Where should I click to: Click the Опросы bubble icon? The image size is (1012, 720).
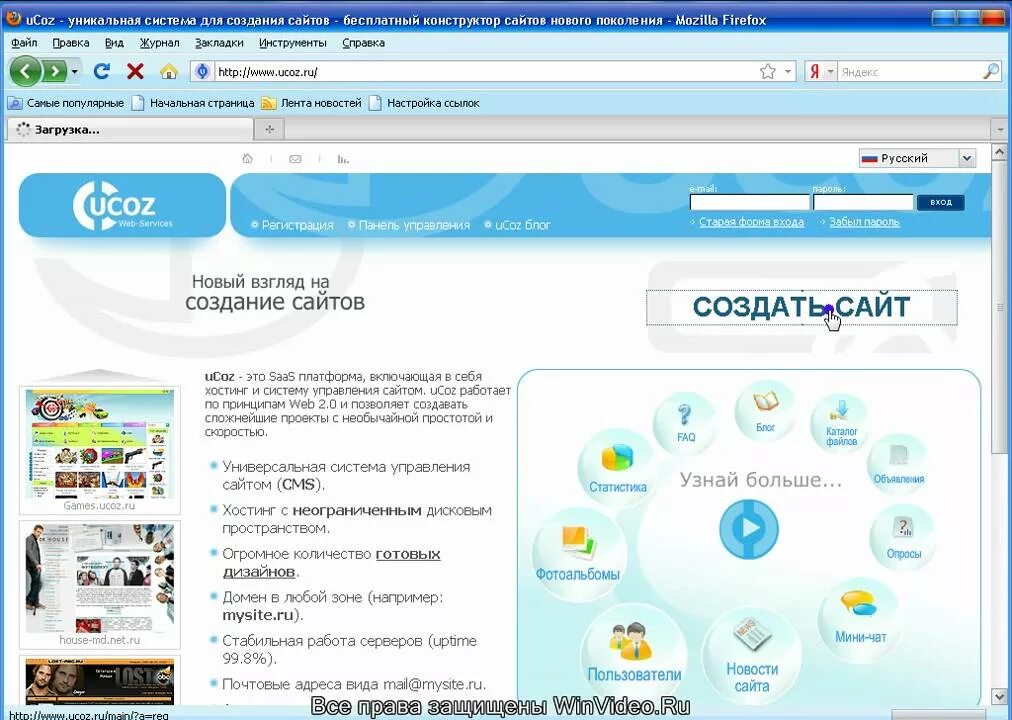coord(903,537)
